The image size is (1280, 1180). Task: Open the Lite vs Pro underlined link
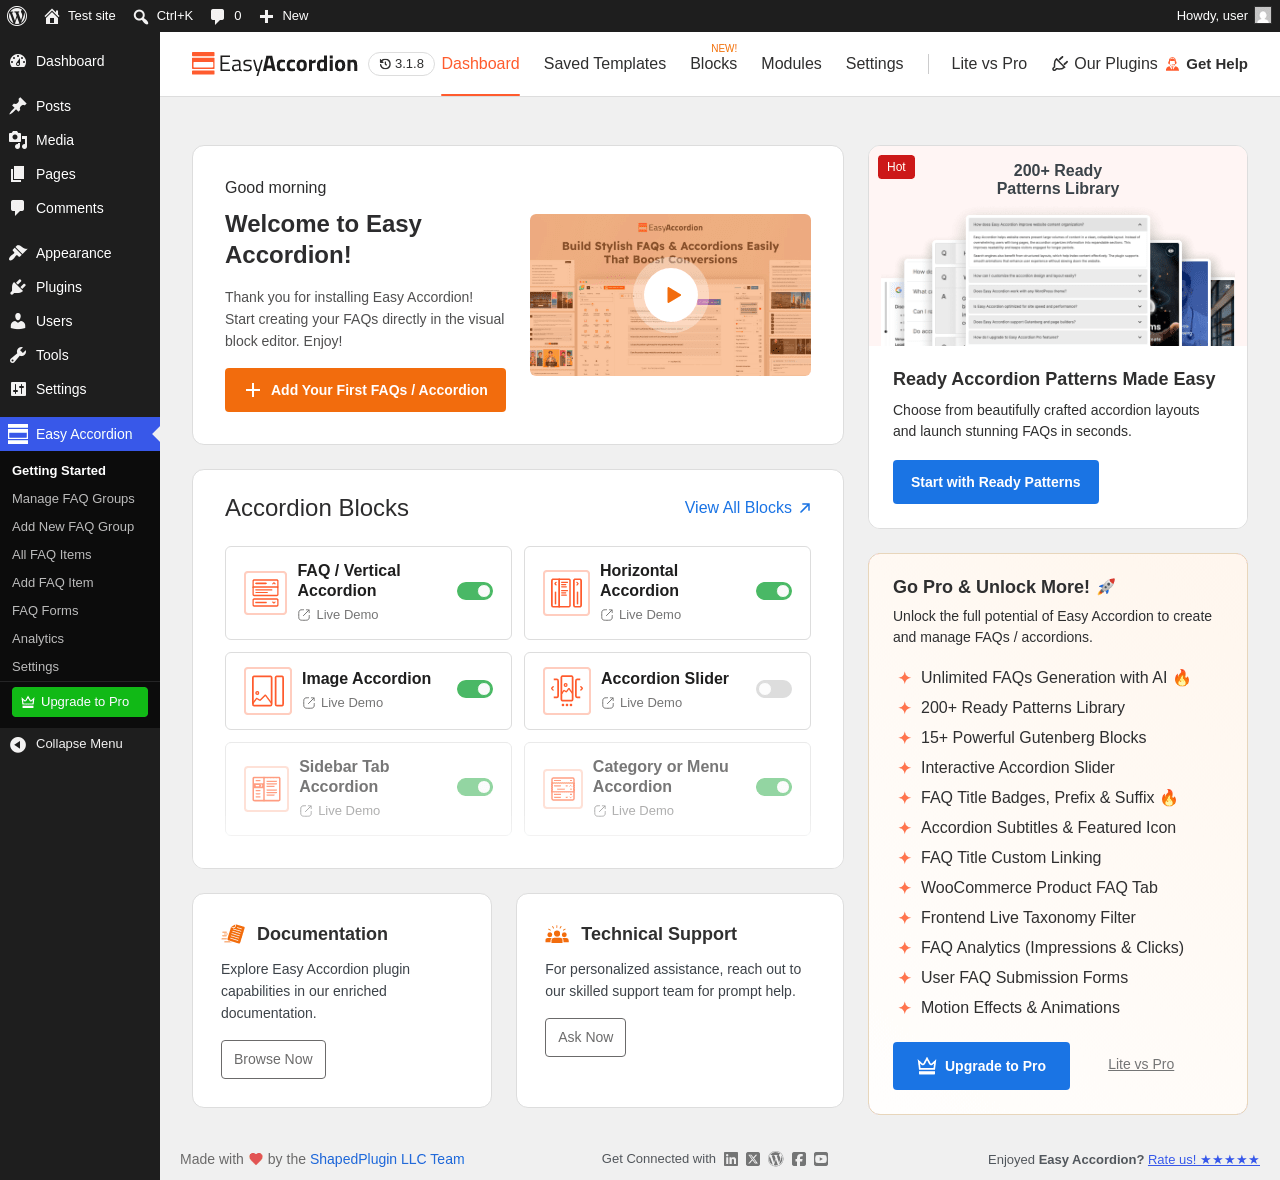click(x=1141, y=1065)
